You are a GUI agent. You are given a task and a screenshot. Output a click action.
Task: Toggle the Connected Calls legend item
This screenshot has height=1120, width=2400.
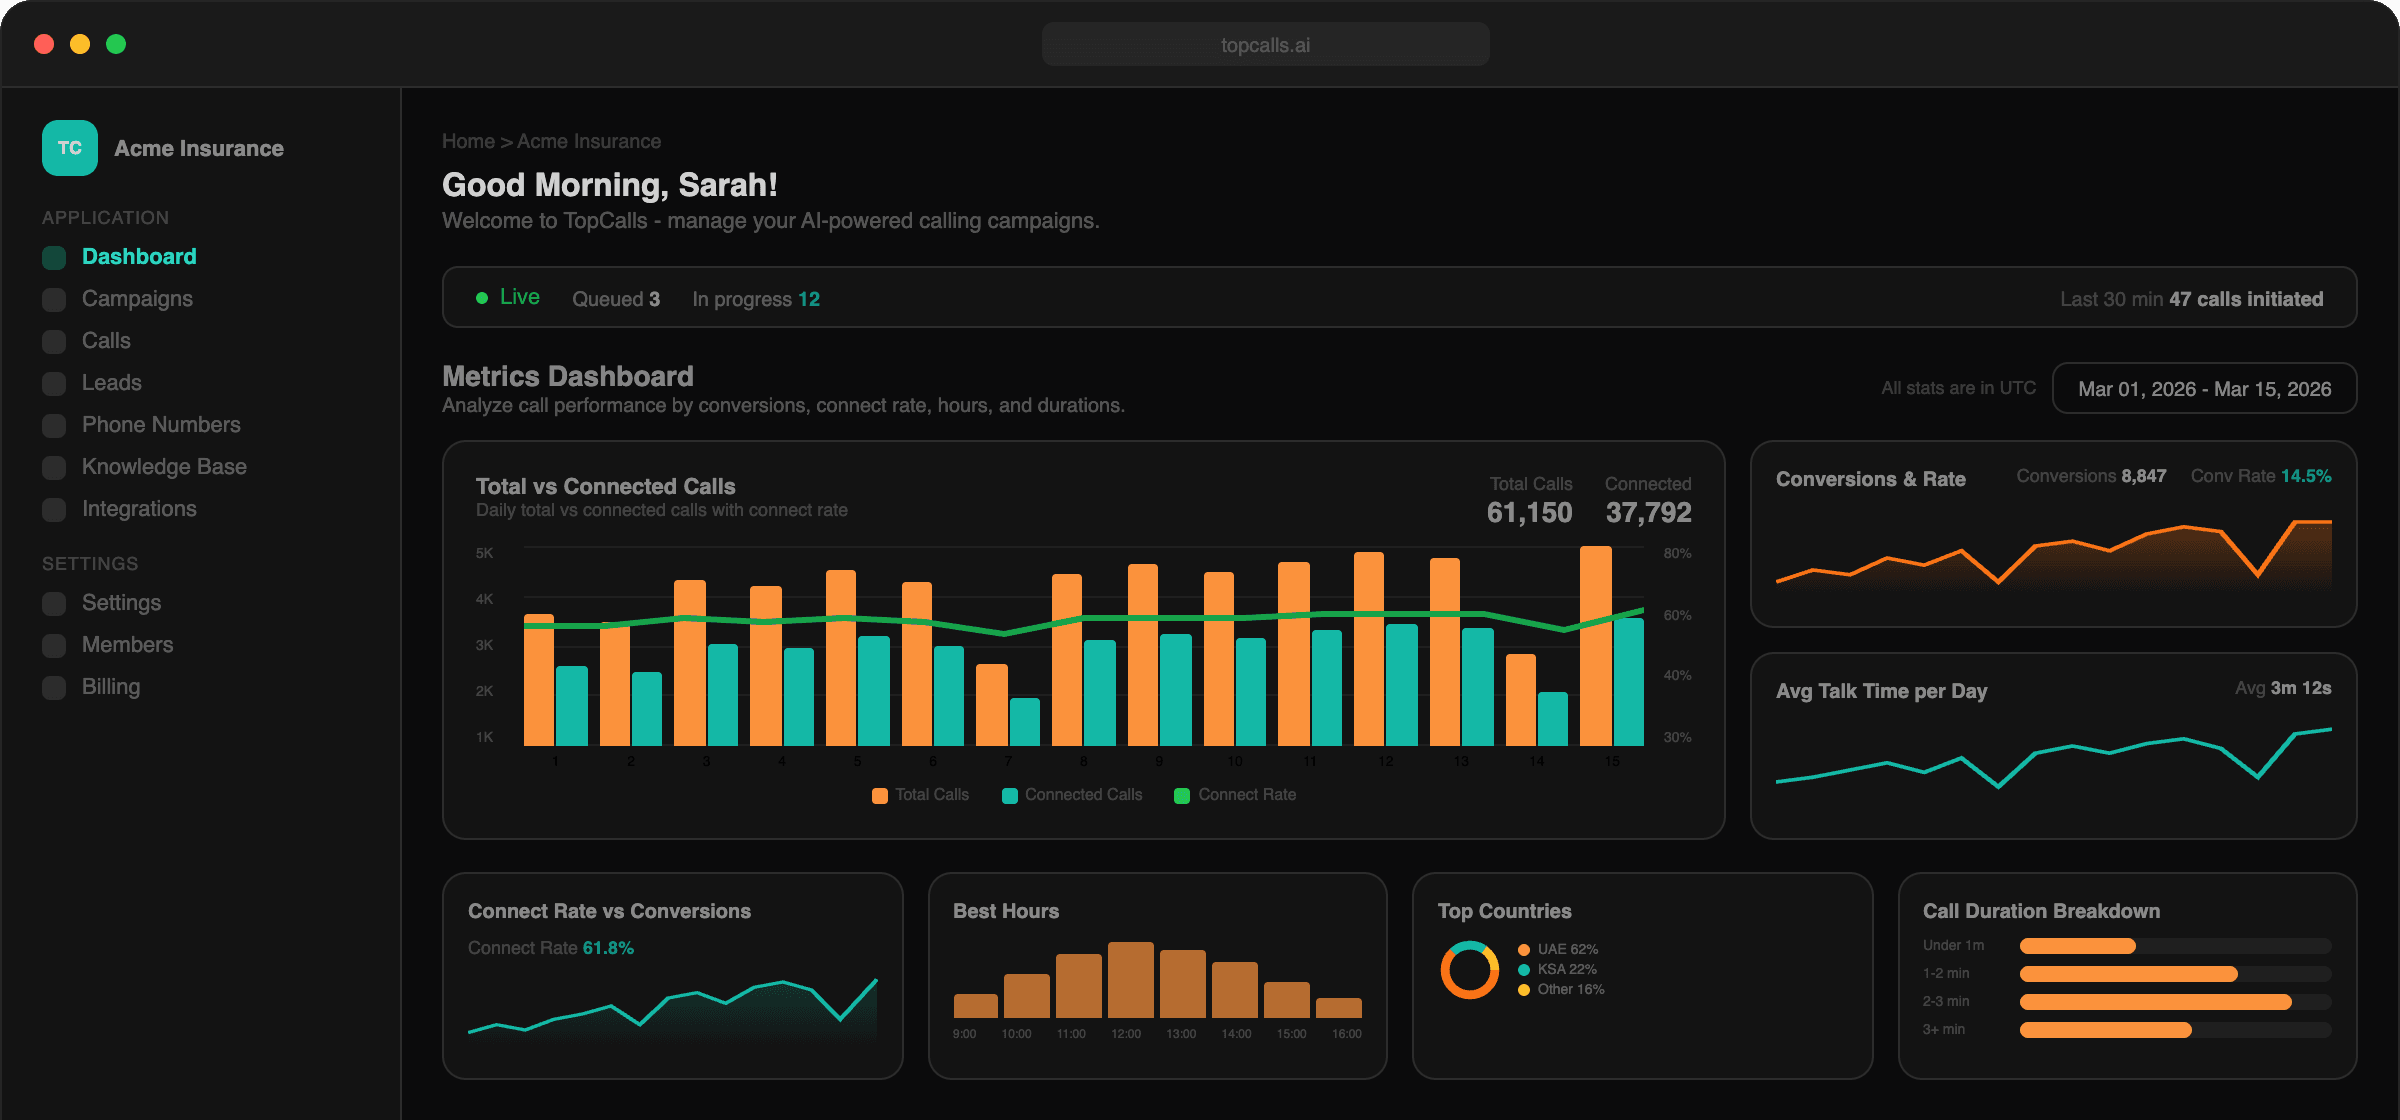pyautogui.click(x=1073, y=794)
